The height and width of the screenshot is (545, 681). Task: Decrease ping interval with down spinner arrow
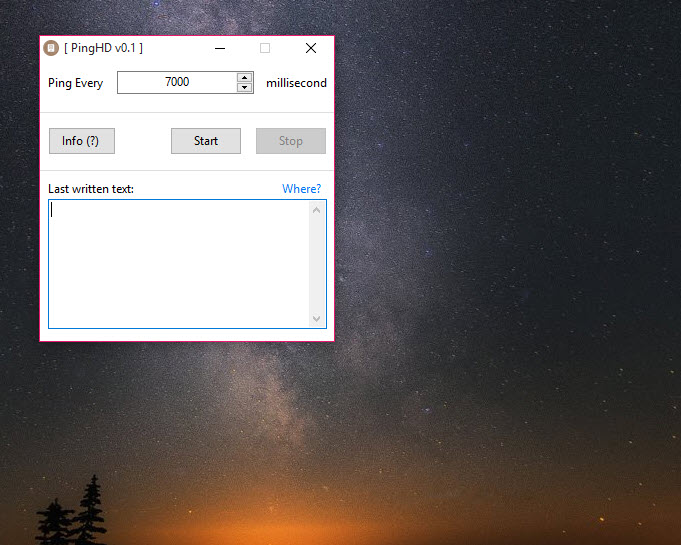(245, 87)
